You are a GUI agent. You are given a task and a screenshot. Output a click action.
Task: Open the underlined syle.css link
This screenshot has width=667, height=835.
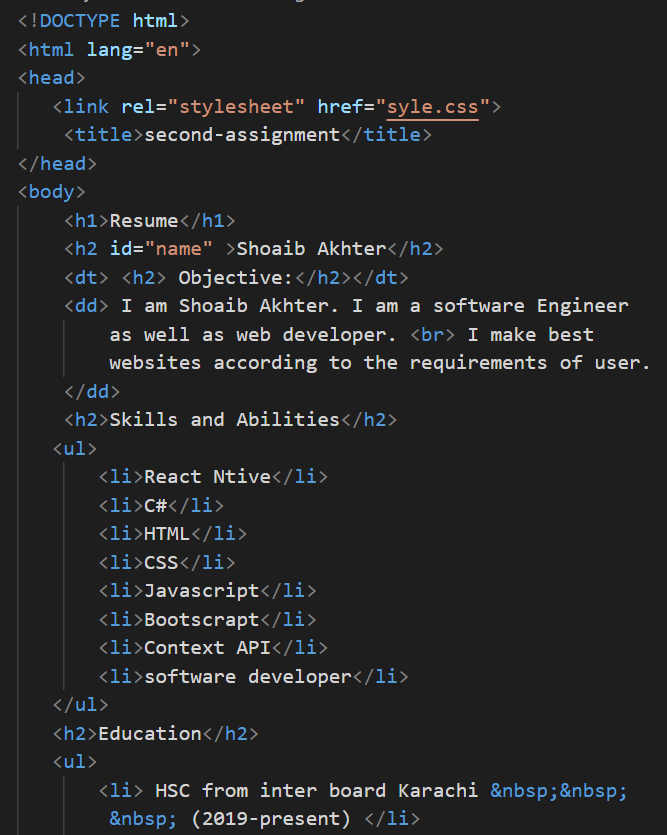pos(432,107)
